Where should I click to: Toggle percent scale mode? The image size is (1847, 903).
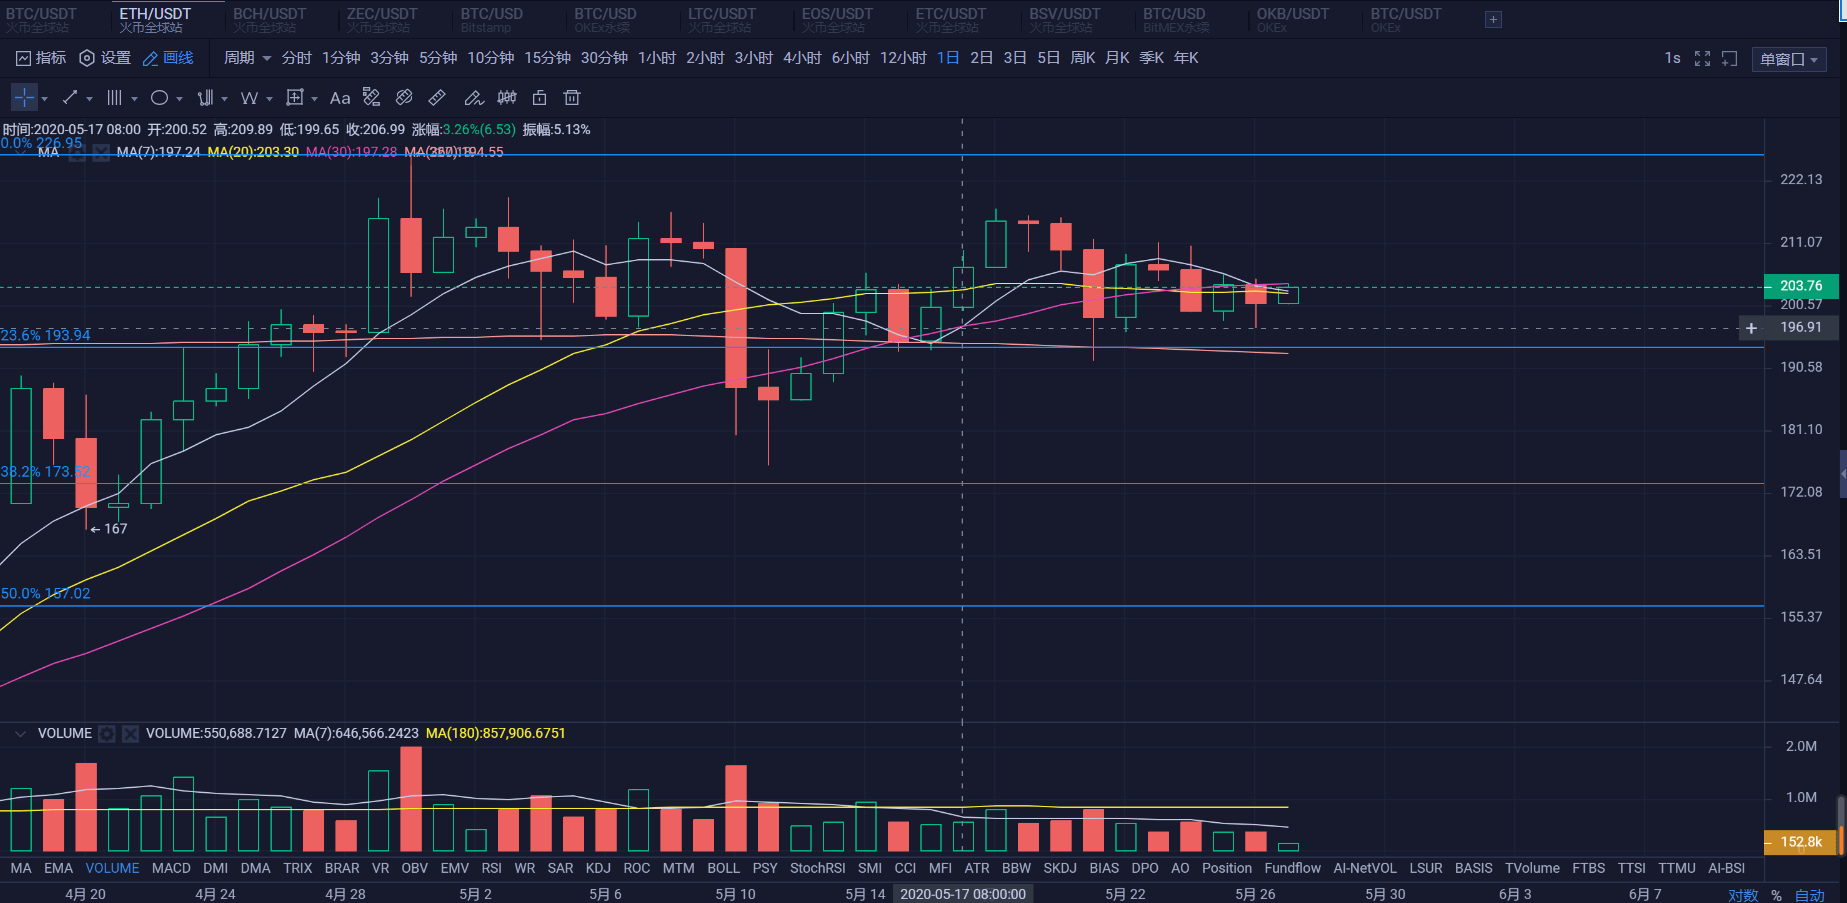pos(1776,895)
